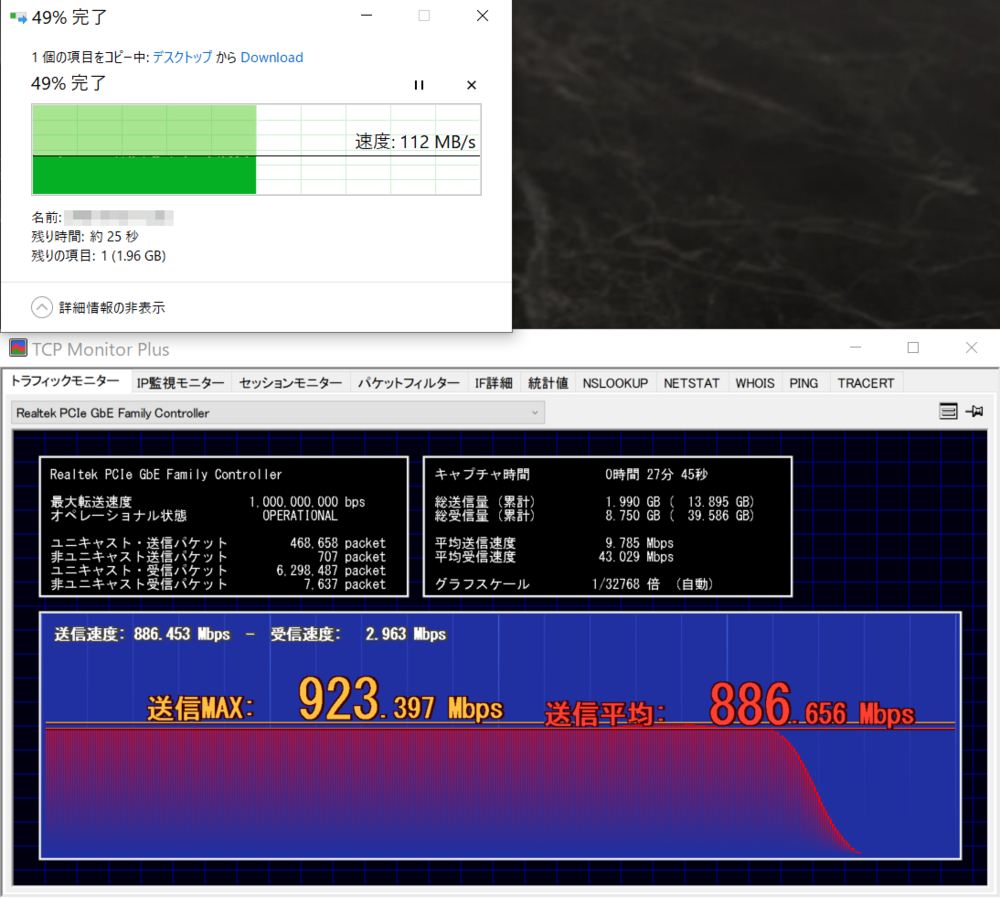Click the 平均受信速度 43.029 Mbps row
Image resolution: width=1000 pixels, height=898 pixels.
tap(554, 557)
